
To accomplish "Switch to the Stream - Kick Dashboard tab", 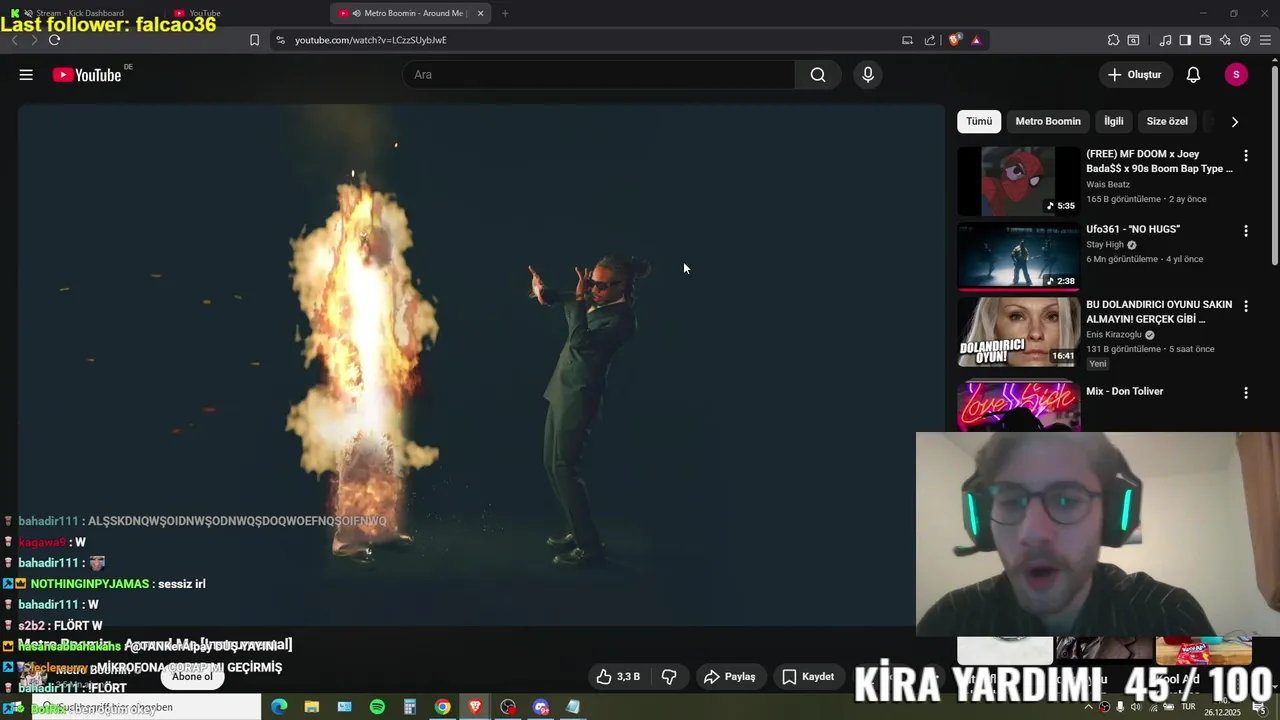I will coord(80,13).
